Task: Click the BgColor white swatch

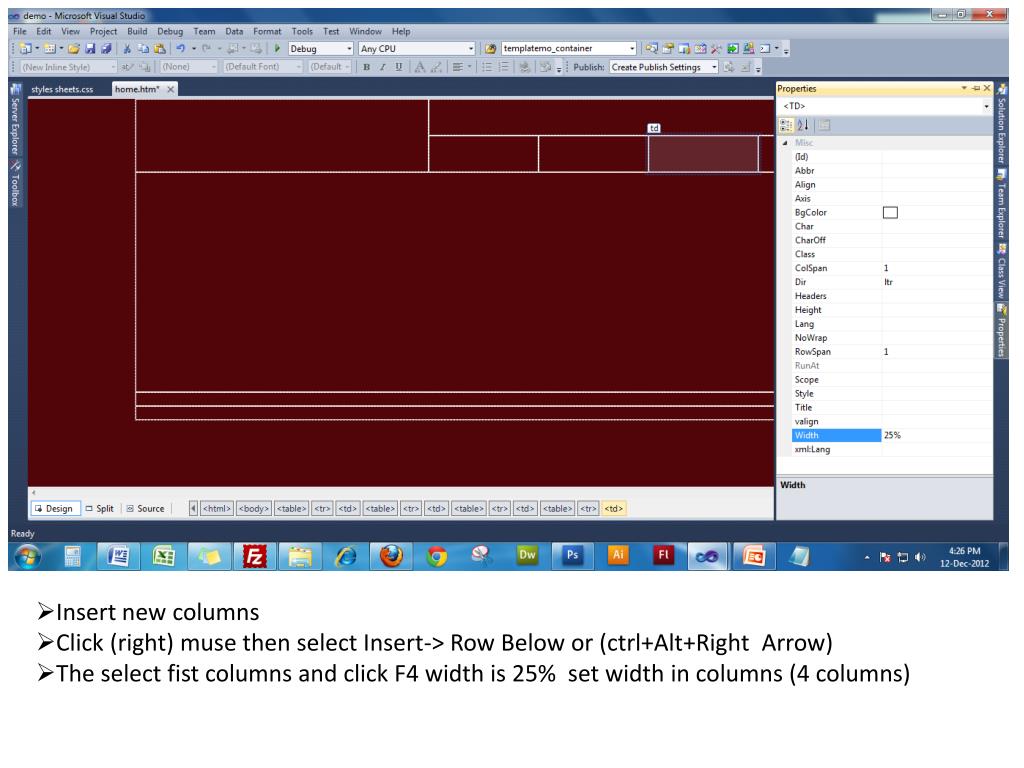Action: pos(890,212)
